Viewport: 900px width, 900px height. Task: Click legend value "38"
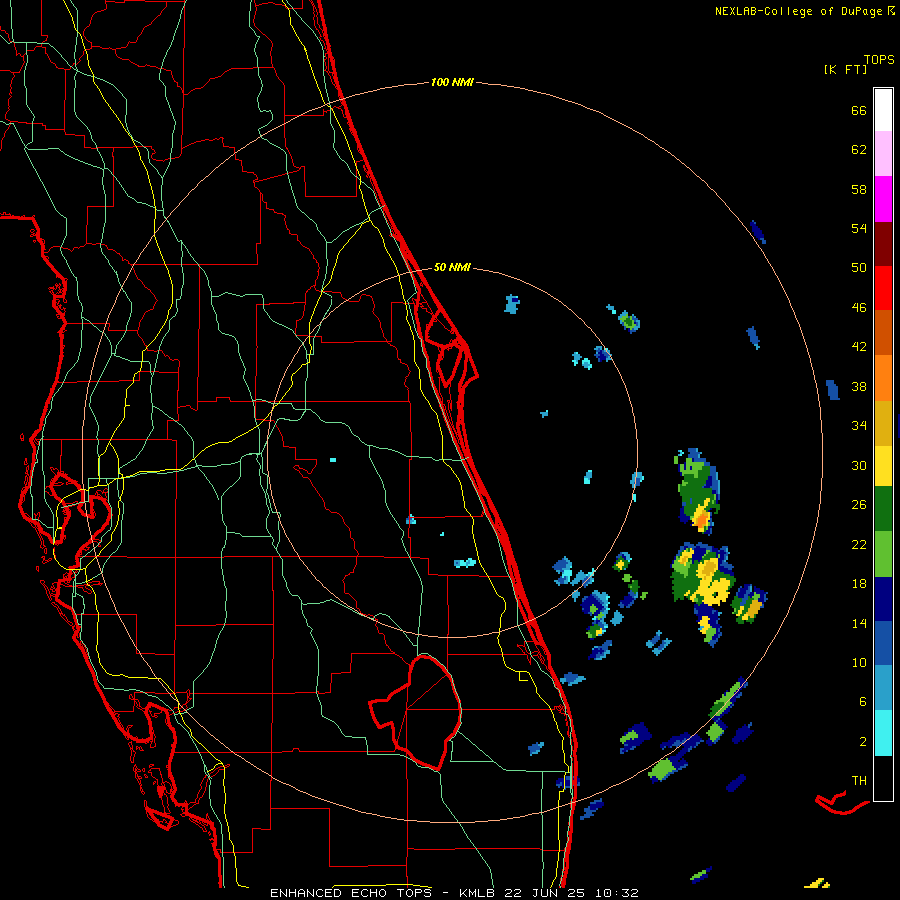click(x=859, y=386)
